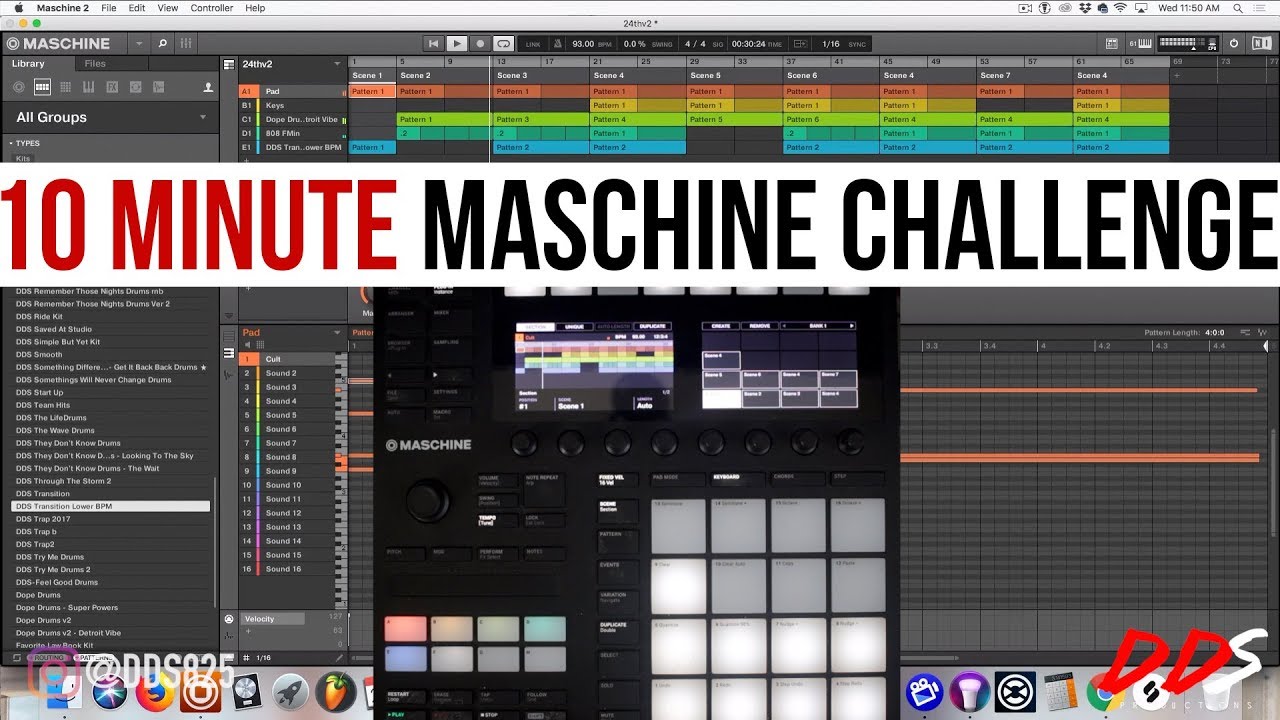Adjust the 93.00 BPM tempo value

pos(582,44)
